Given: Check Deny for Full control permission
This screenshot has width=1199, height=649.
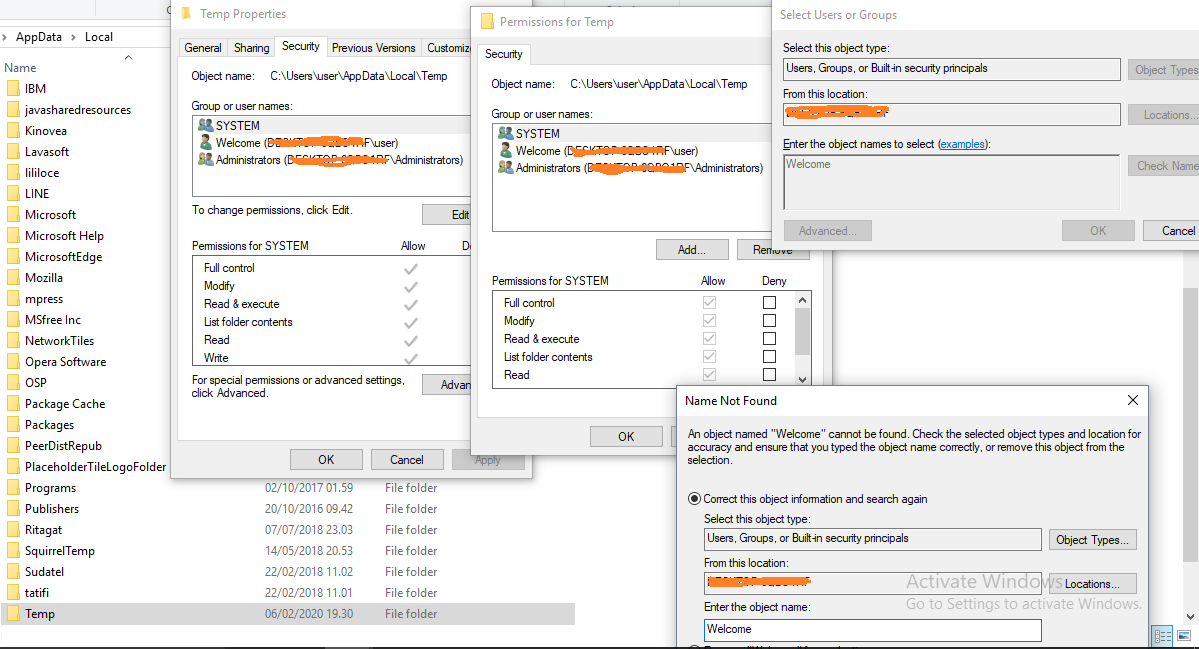Looking at the screenshot, I should [768, 303].
